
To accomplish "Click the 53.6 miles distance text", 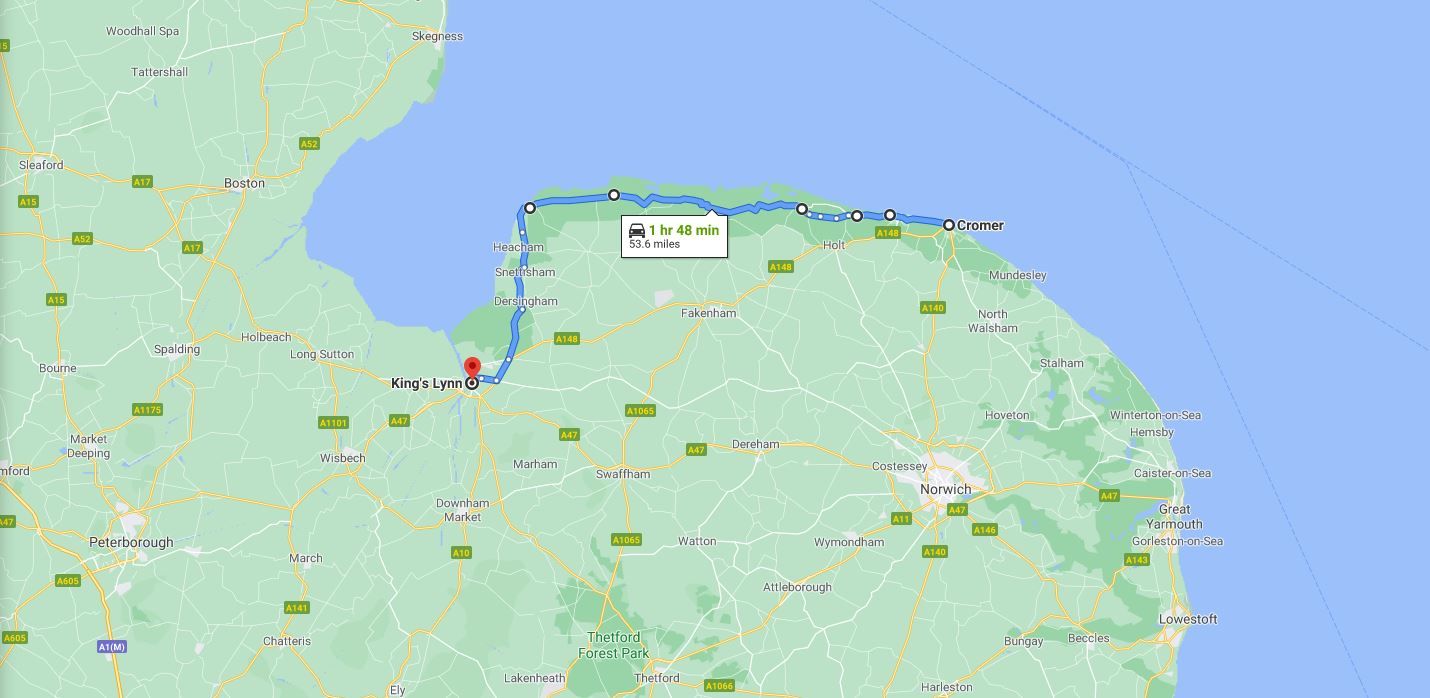I will point(654,244).
